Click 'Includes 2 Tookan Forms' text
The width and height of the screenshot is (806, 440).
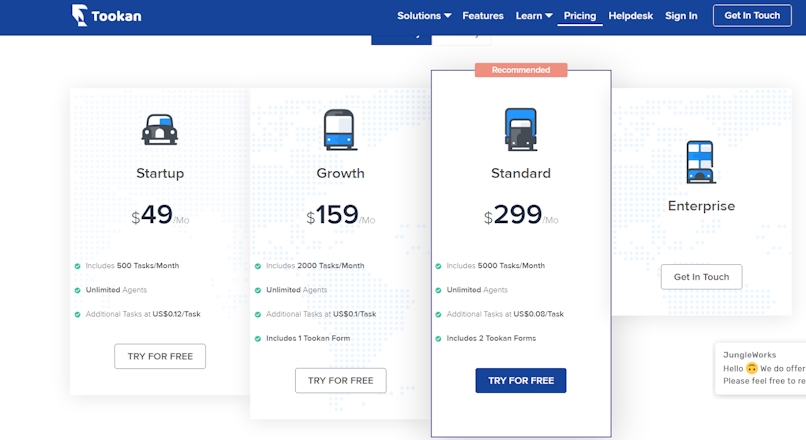click(491, 338)
